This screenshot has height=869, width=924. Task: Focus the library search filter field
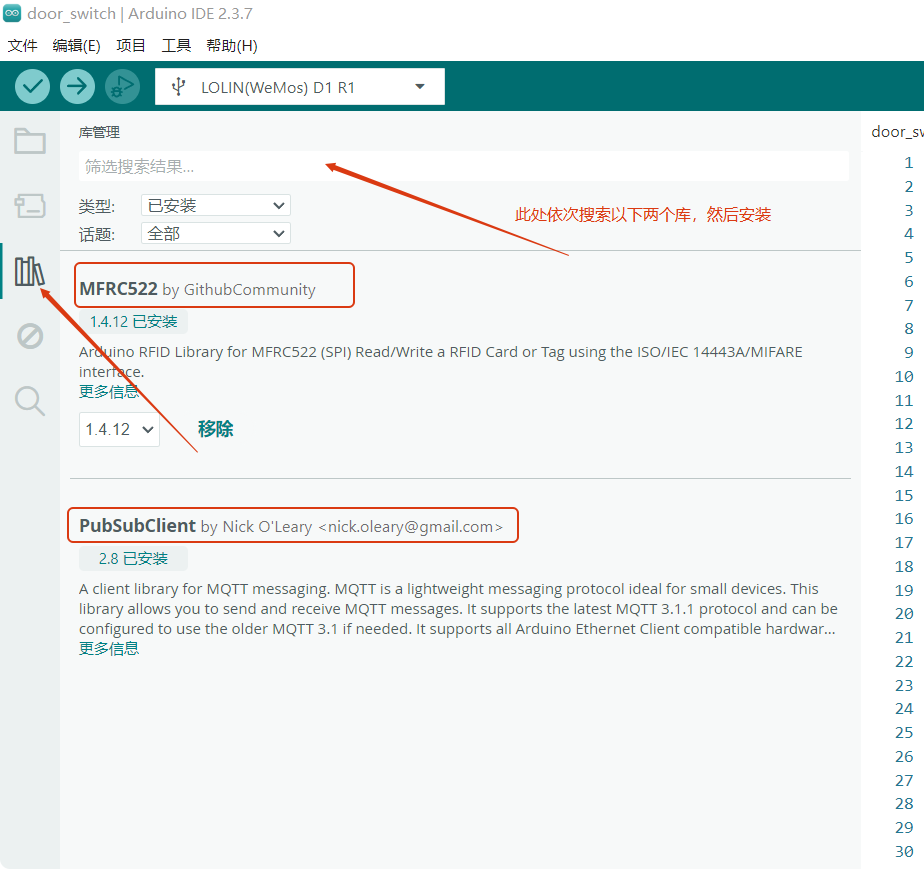pyautogui.click(x=463, y=166)
